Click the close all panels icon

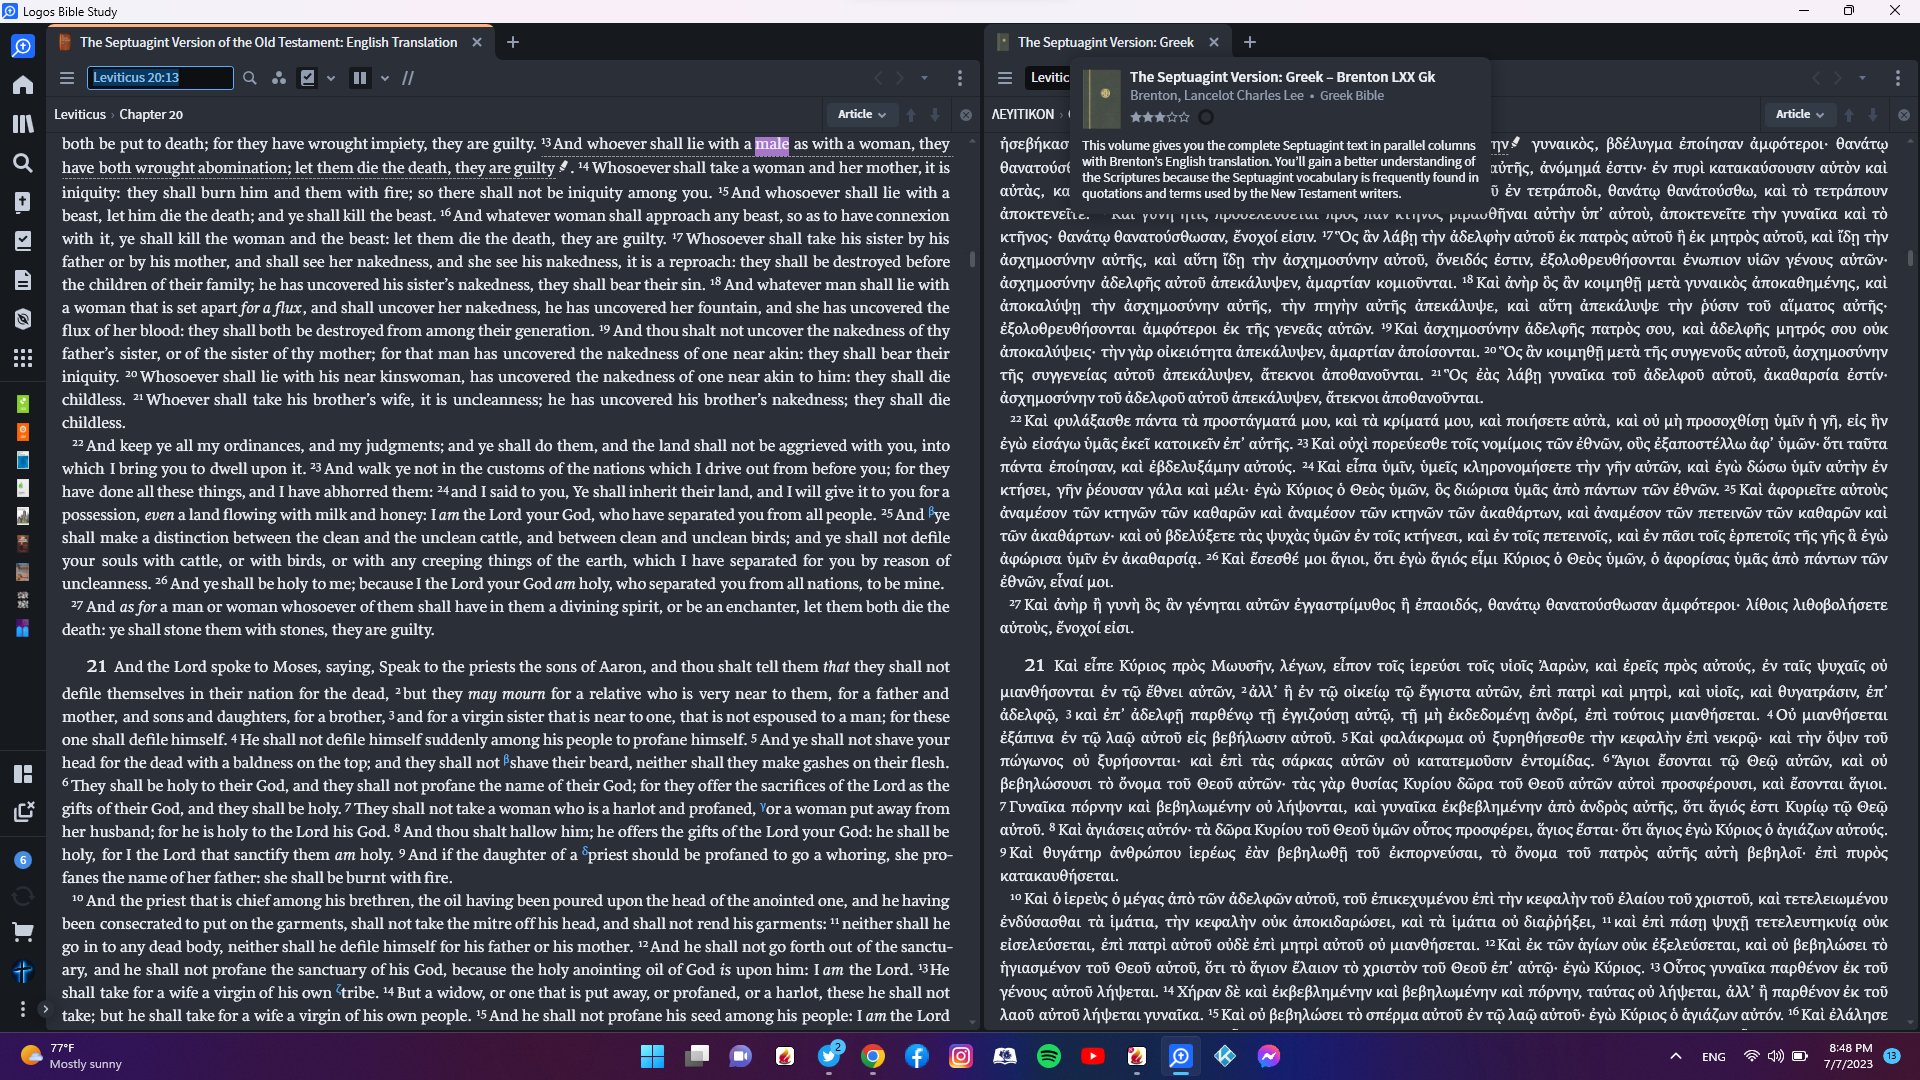(x=22, y=812)
